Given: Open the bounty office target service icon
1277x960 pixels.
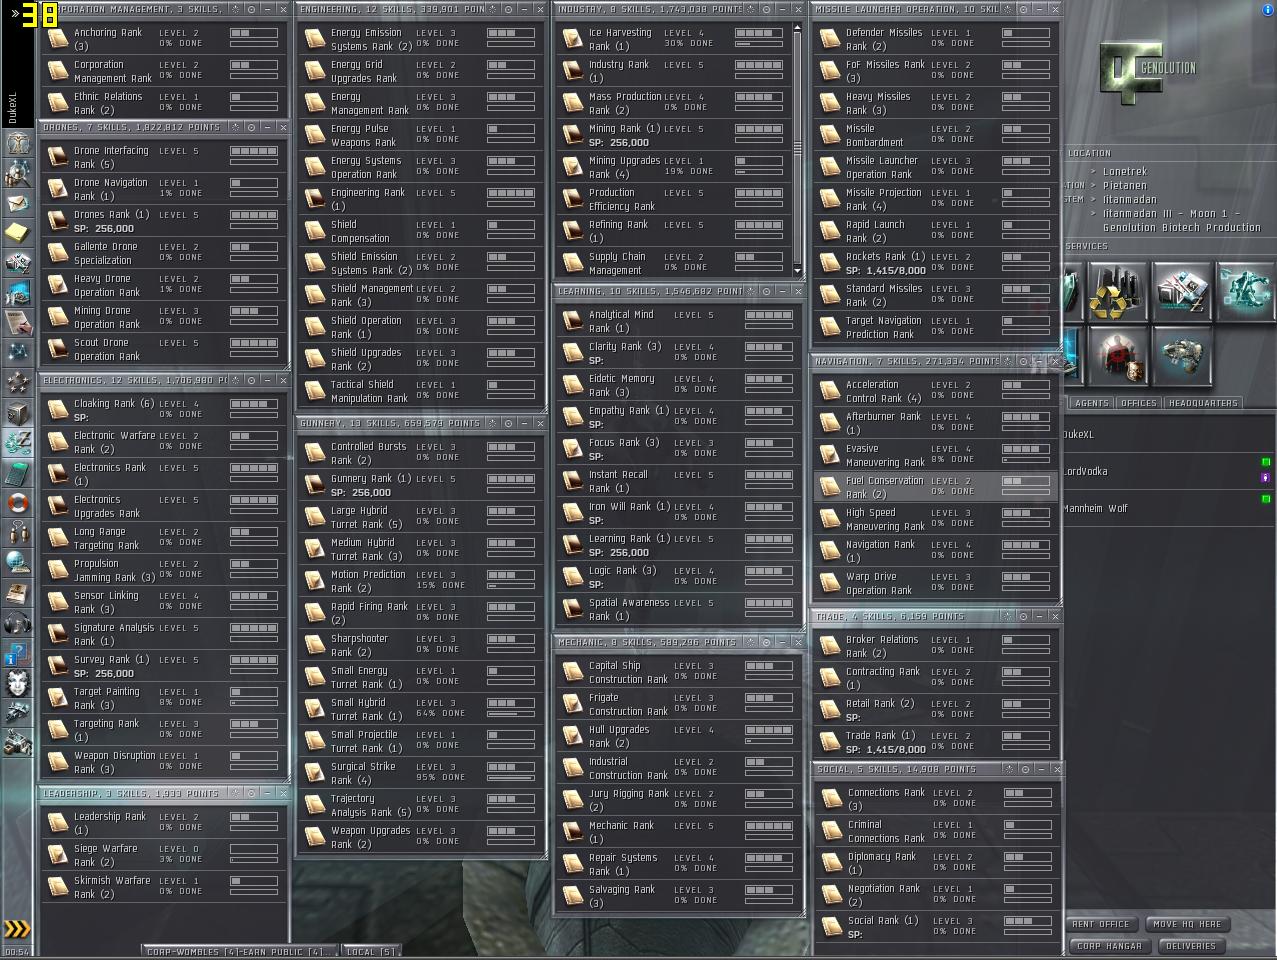Looking at the screenshot, I should 1117,356.
